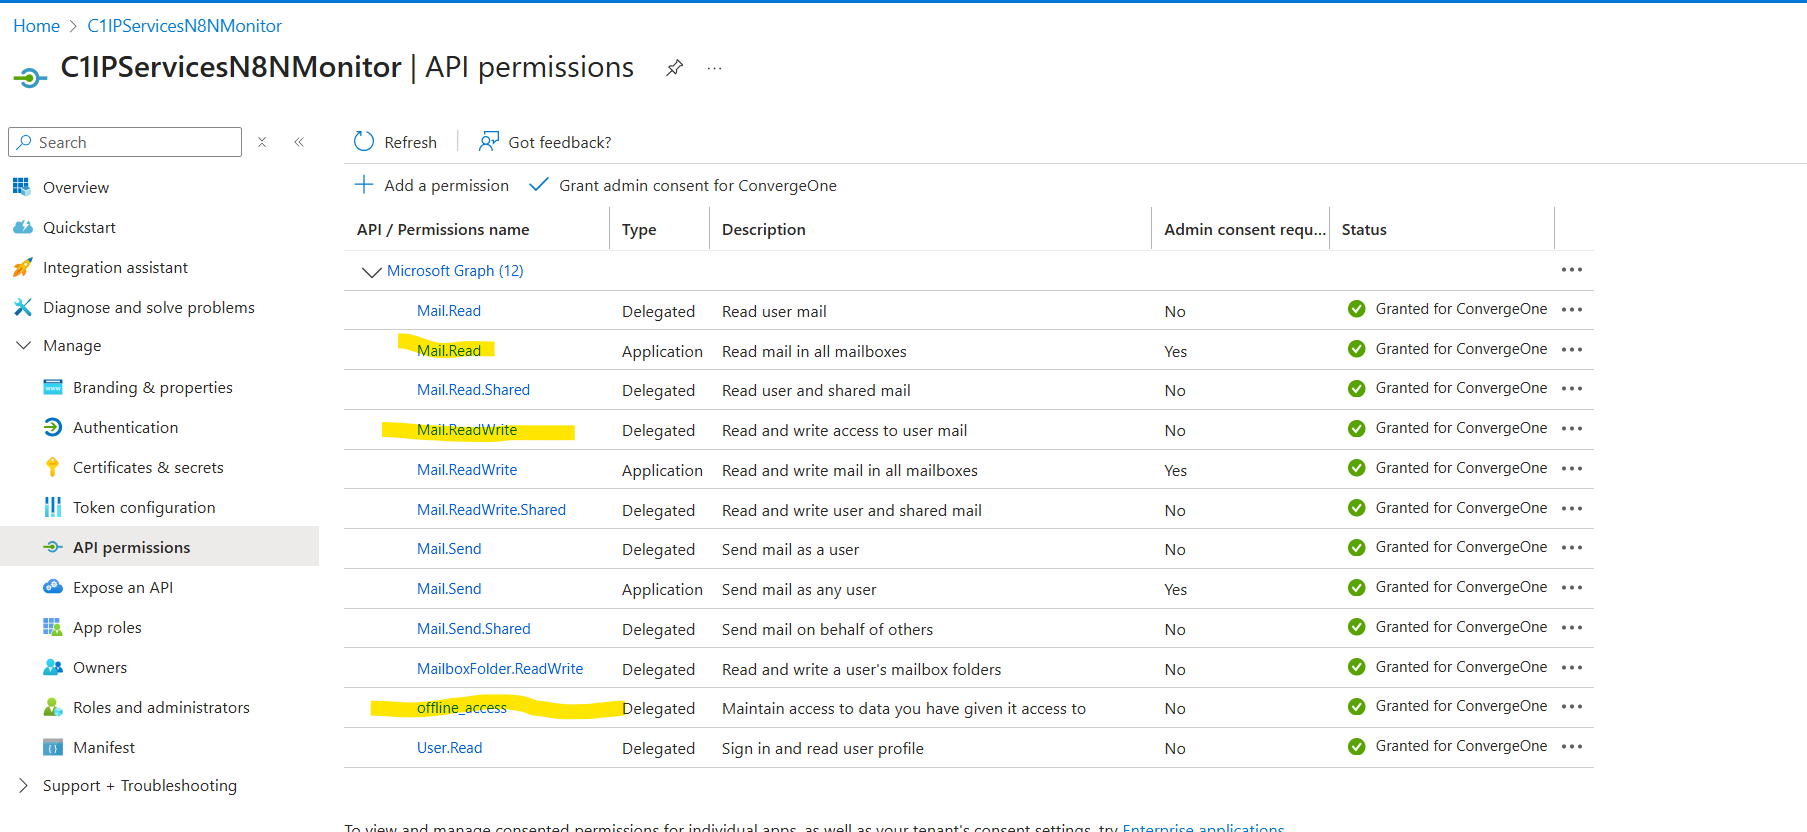
Task: Open Quickstart in the sidebar
Action: point(79,227)
